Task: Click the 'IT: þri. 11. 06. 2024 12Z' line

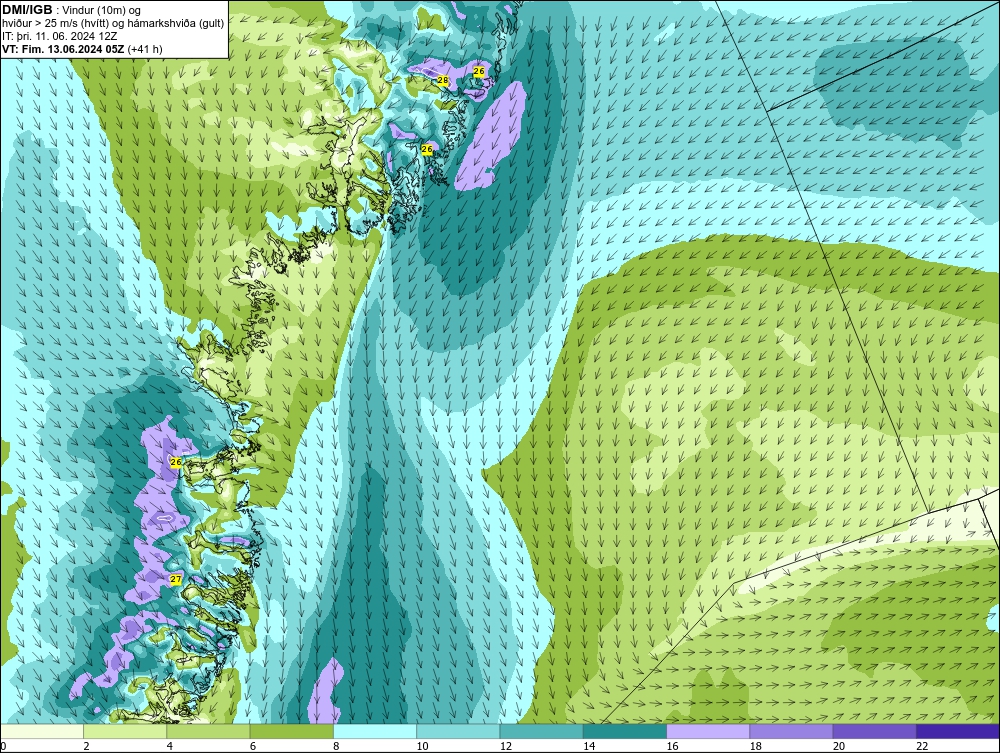Action: (59, 36)
